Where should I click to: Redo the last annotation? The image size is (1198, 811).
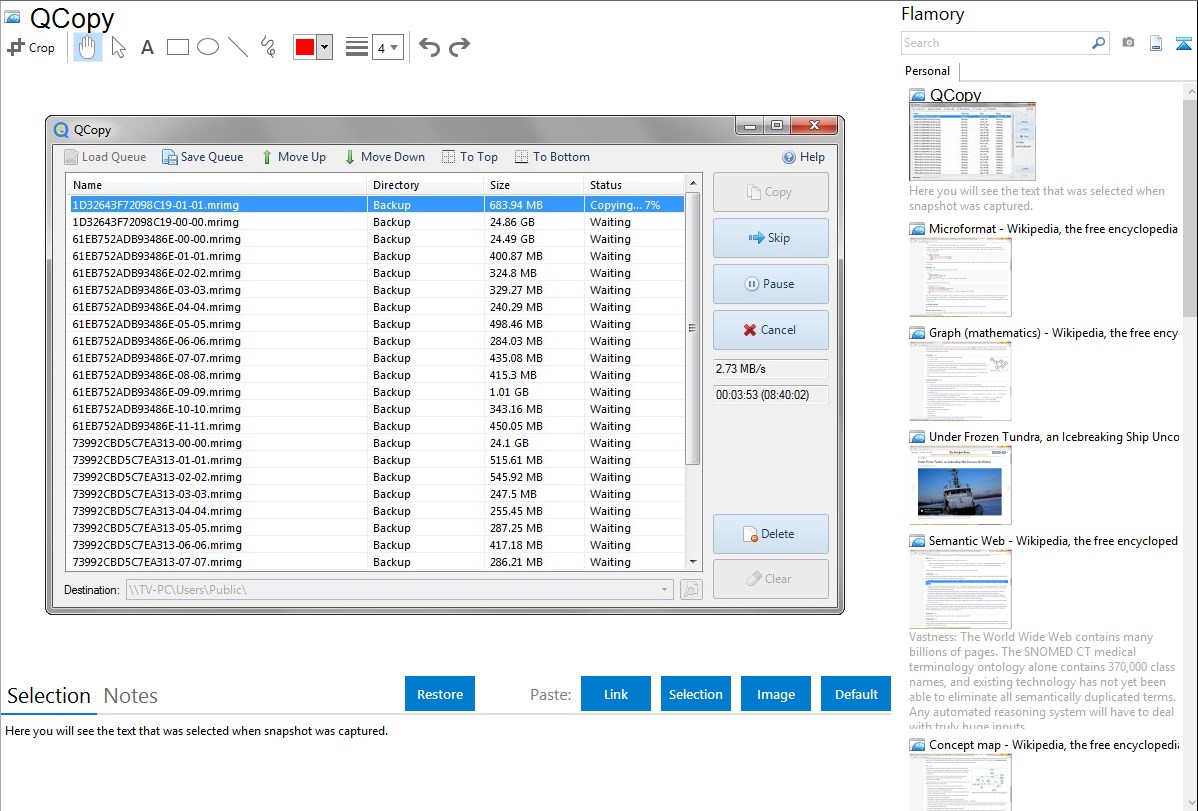coord(459,47)
